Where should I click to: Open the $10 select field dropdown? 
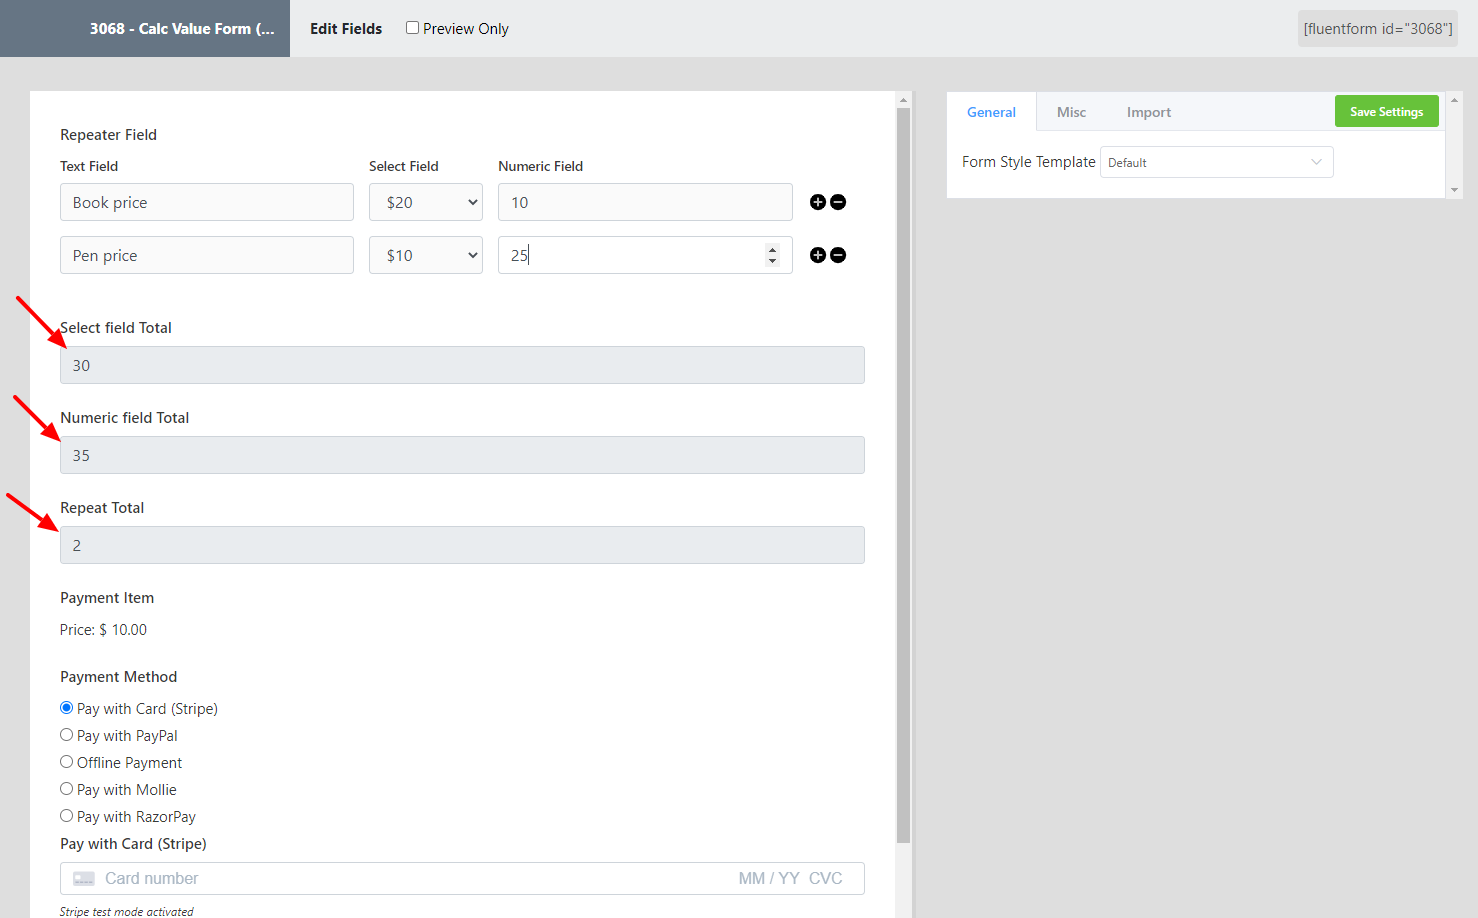[425, 255]
